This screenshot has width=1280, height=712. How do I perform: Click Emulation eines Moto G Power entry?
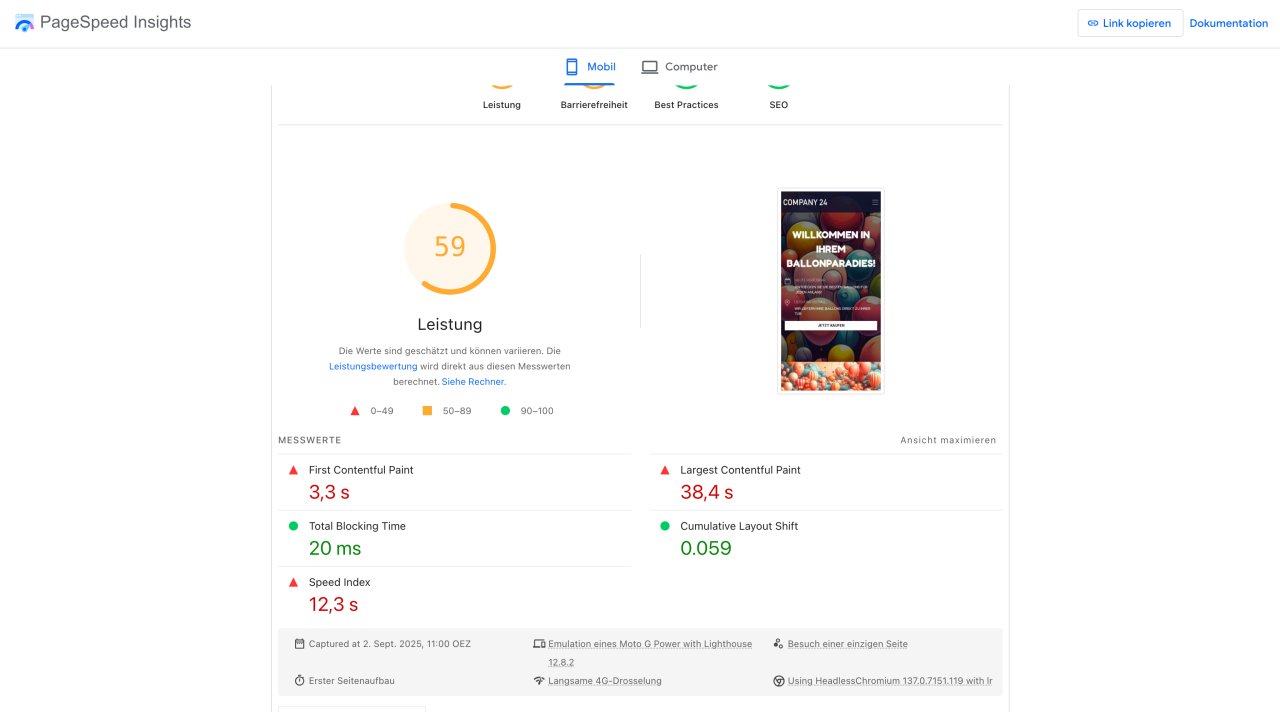tap(650, 653)
